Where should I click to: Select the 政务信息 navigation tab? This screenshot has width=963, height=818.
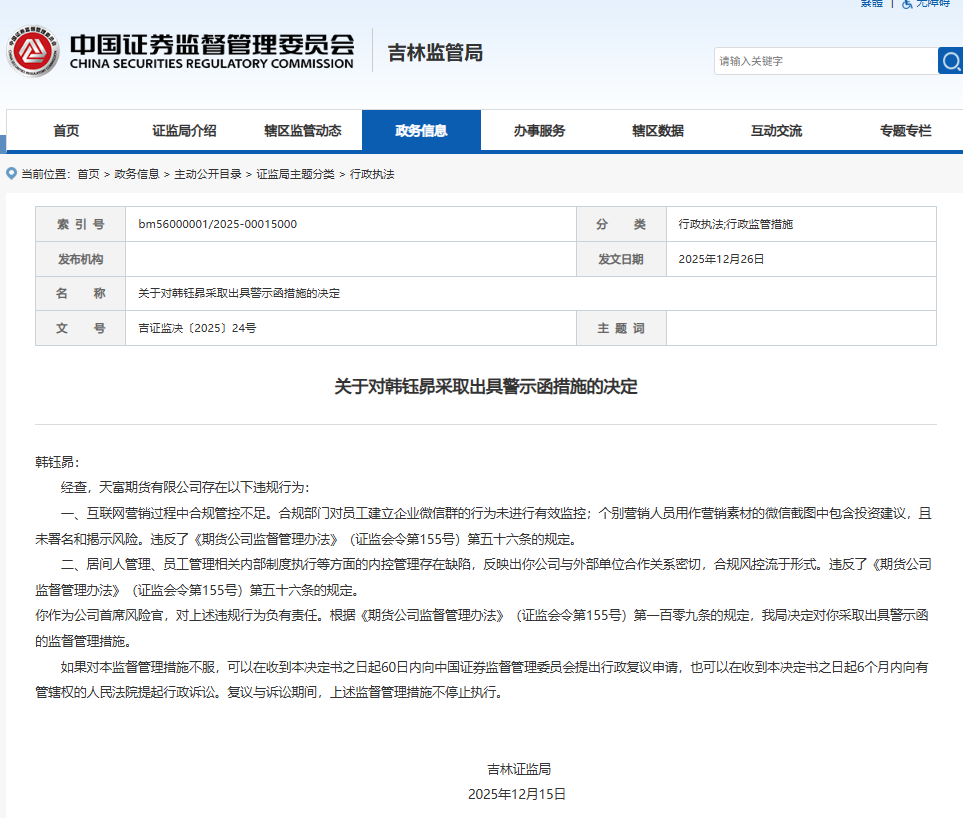[x=421, y=131]
